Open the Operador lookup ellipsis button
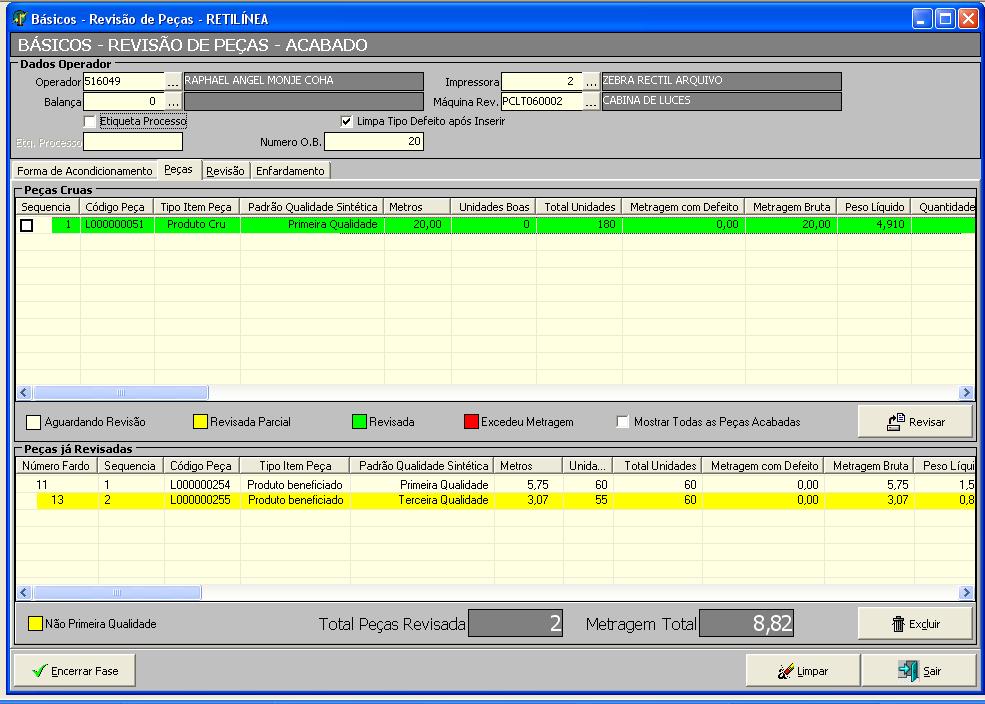Screen dimensions: 985x704 (173, 82)
